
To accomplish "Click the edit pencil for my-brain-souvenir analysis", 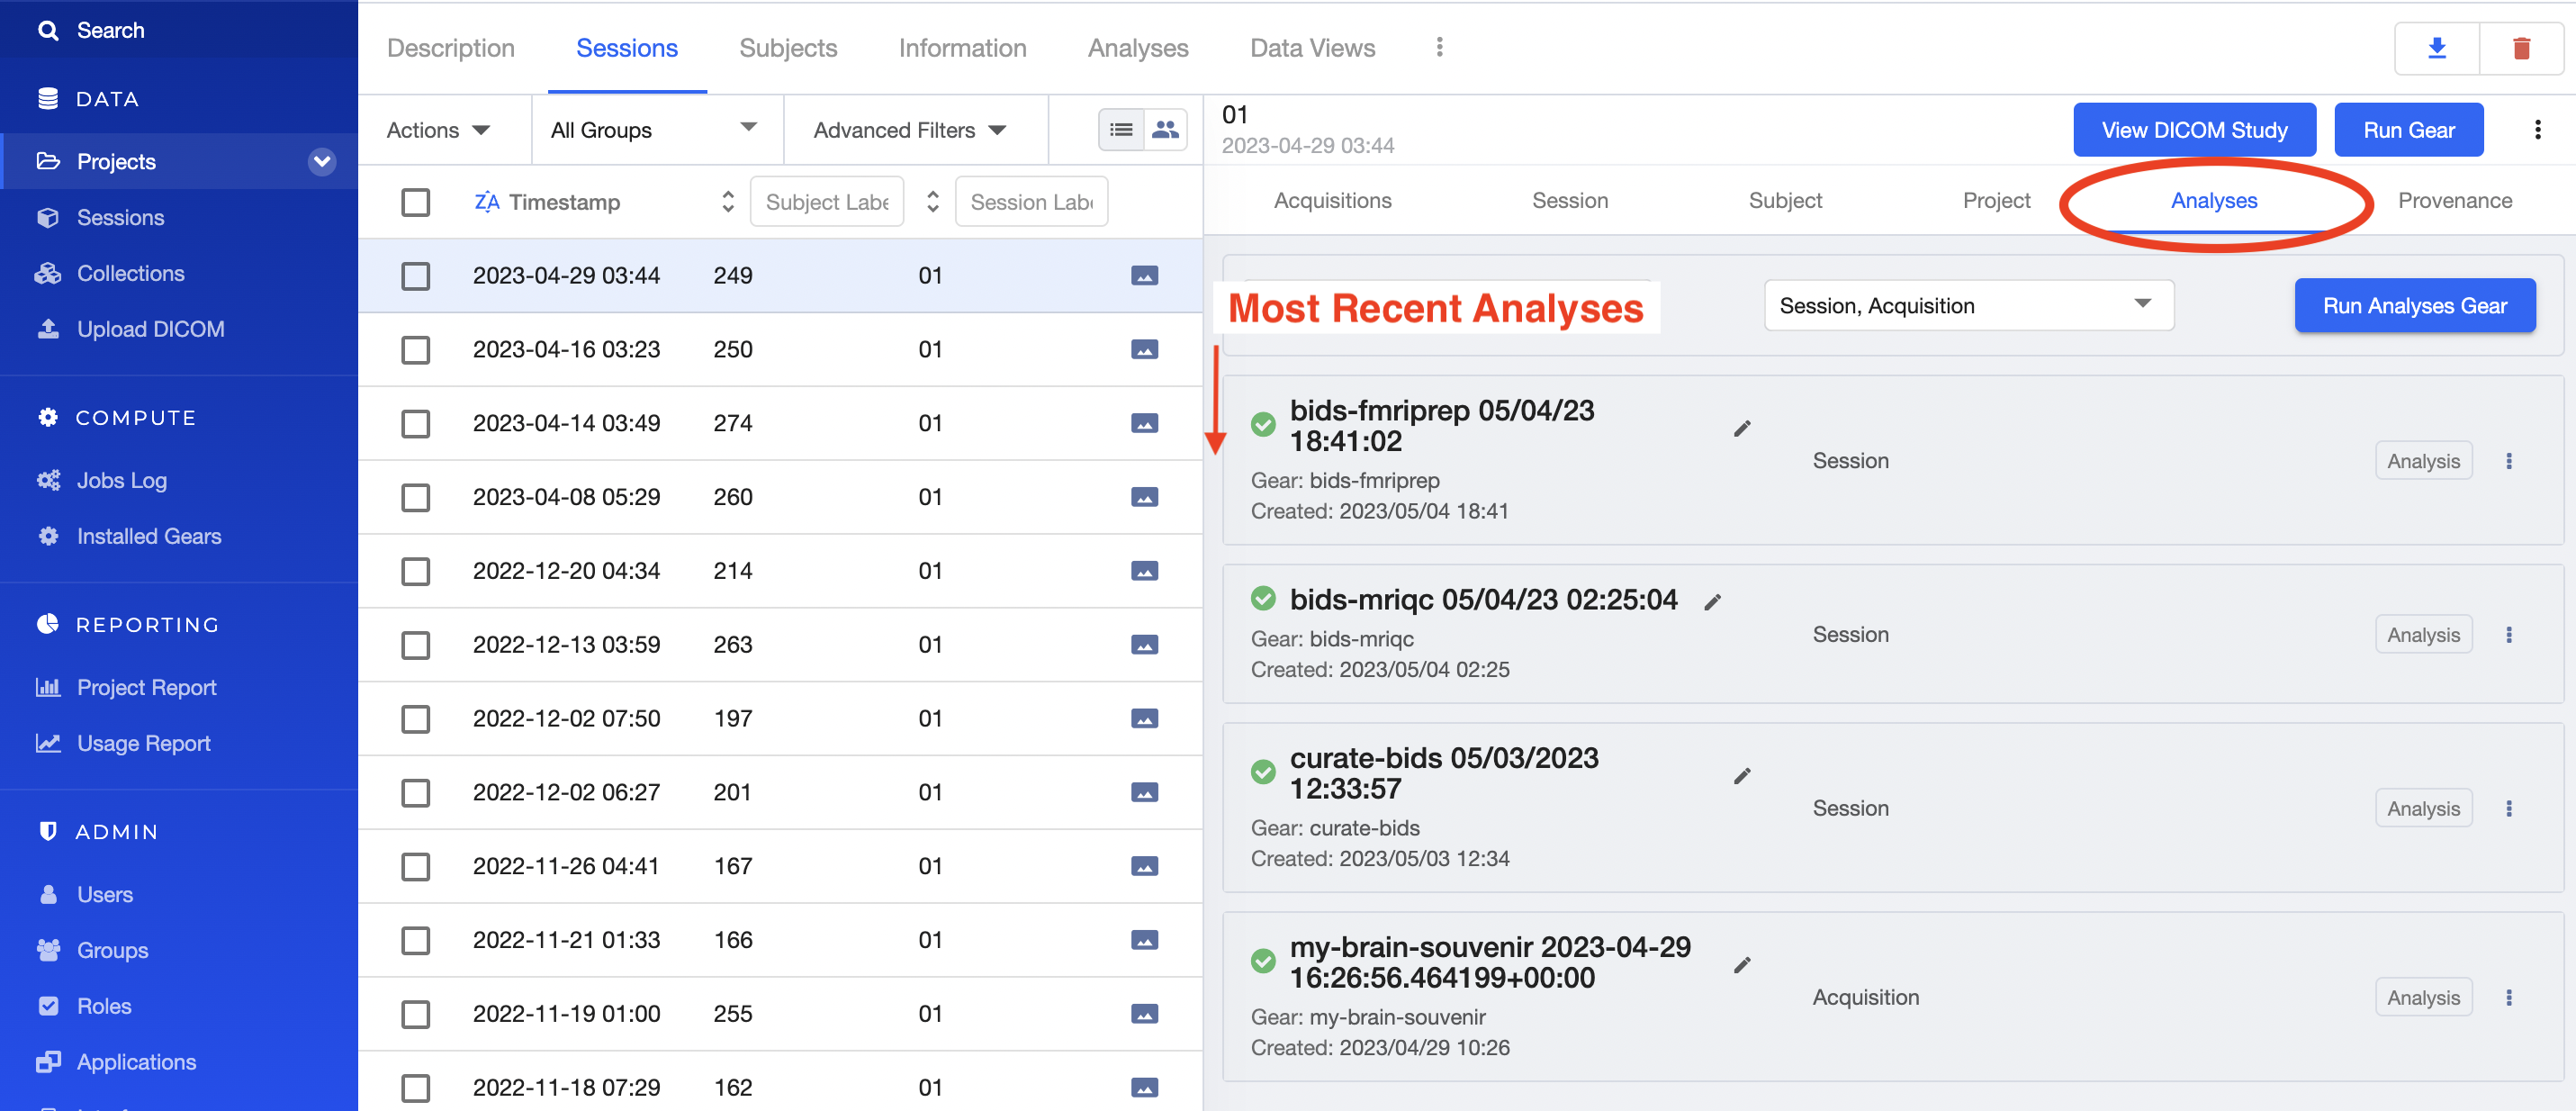I will (1742, 964).
